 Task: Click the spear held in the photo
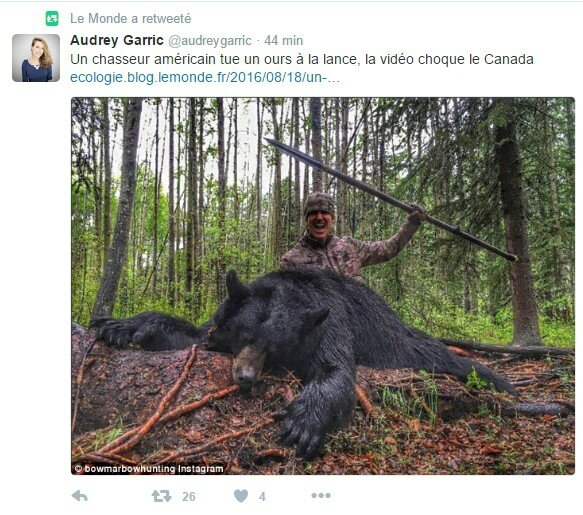click(390, 199)
